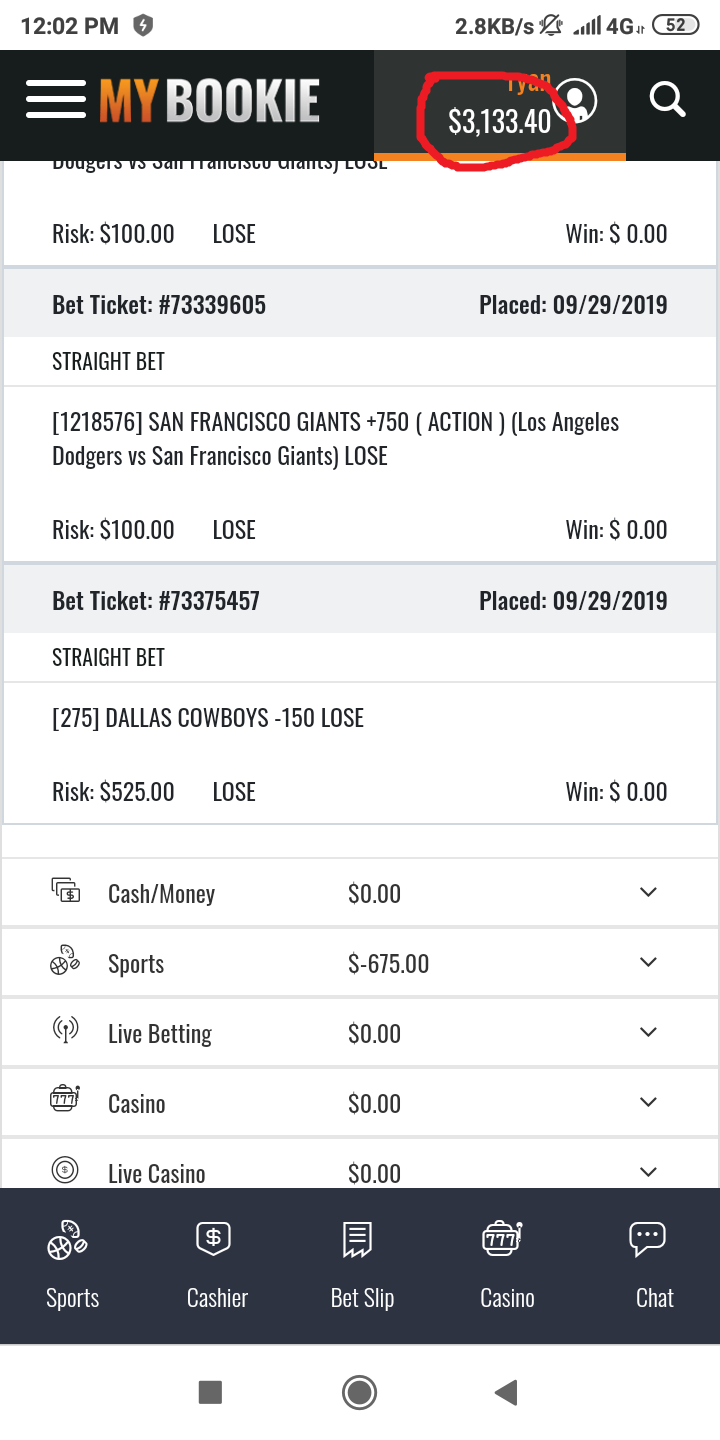Screen dimensions: 720x1440
Task: Tap the Casino slot machine icon in bottom bar
Action: tap(503, 1238)
